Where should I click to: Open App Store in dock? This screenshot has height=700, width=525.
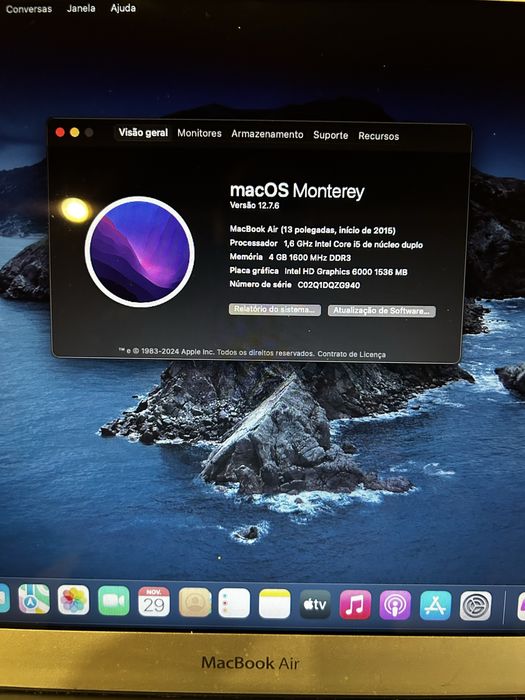coord(435,606)
